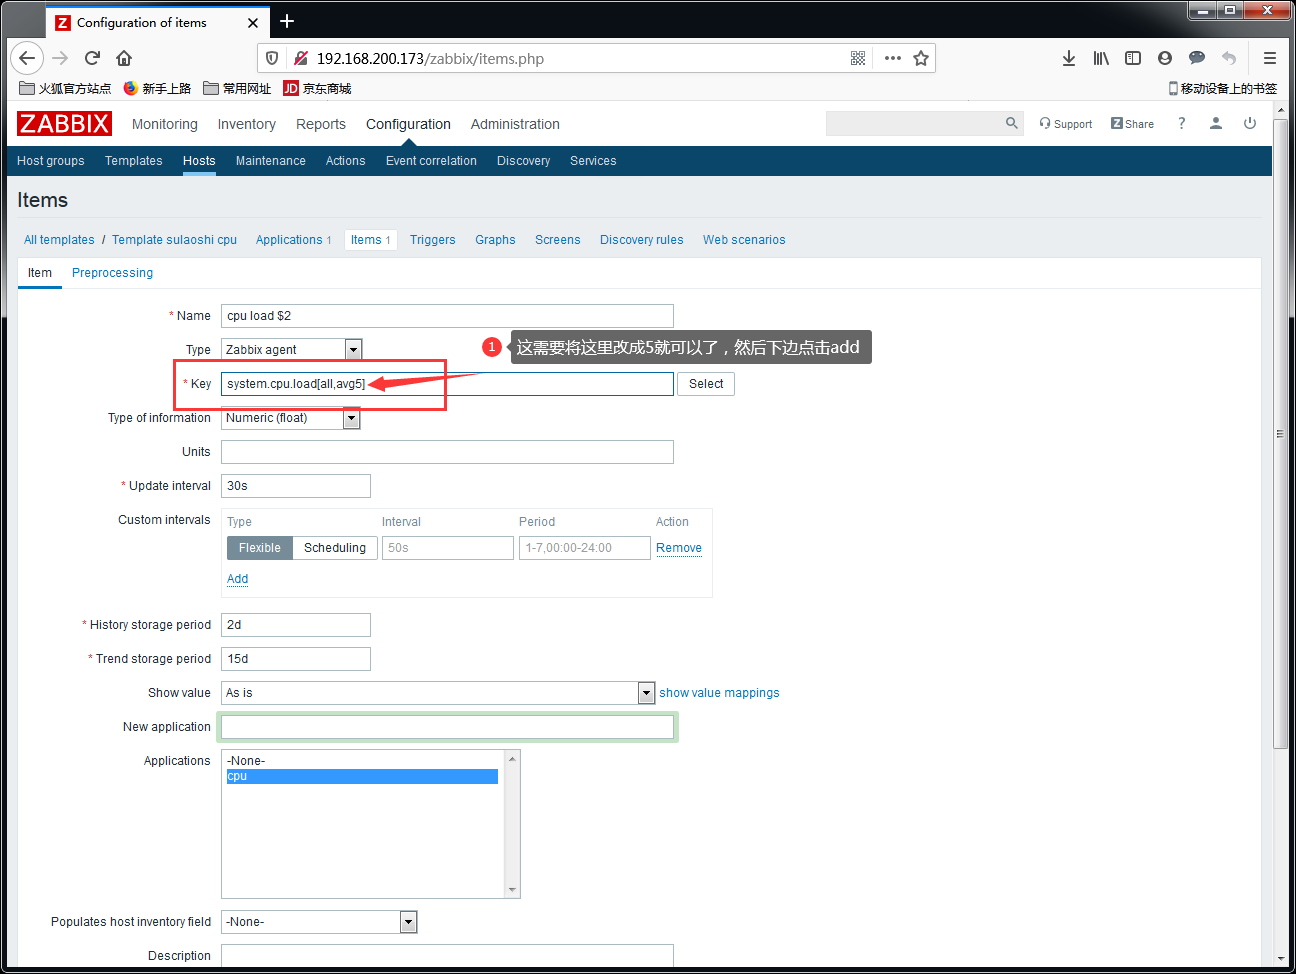Select the Flexible custom interval type
Screen dimensions: 1296x974
pos(260,548)
